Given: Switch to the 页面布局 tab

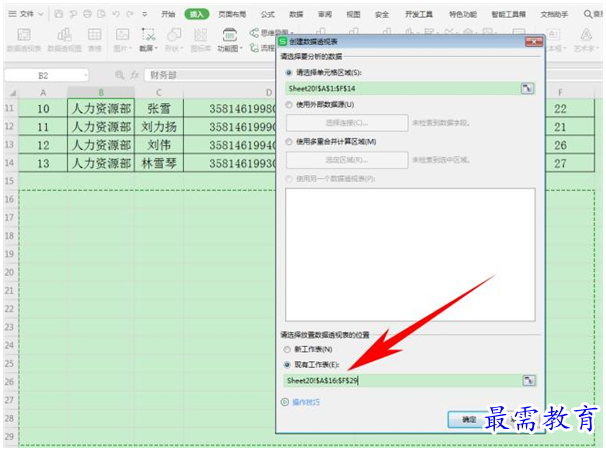Looking at the screenshot, I should click(232, 14).
